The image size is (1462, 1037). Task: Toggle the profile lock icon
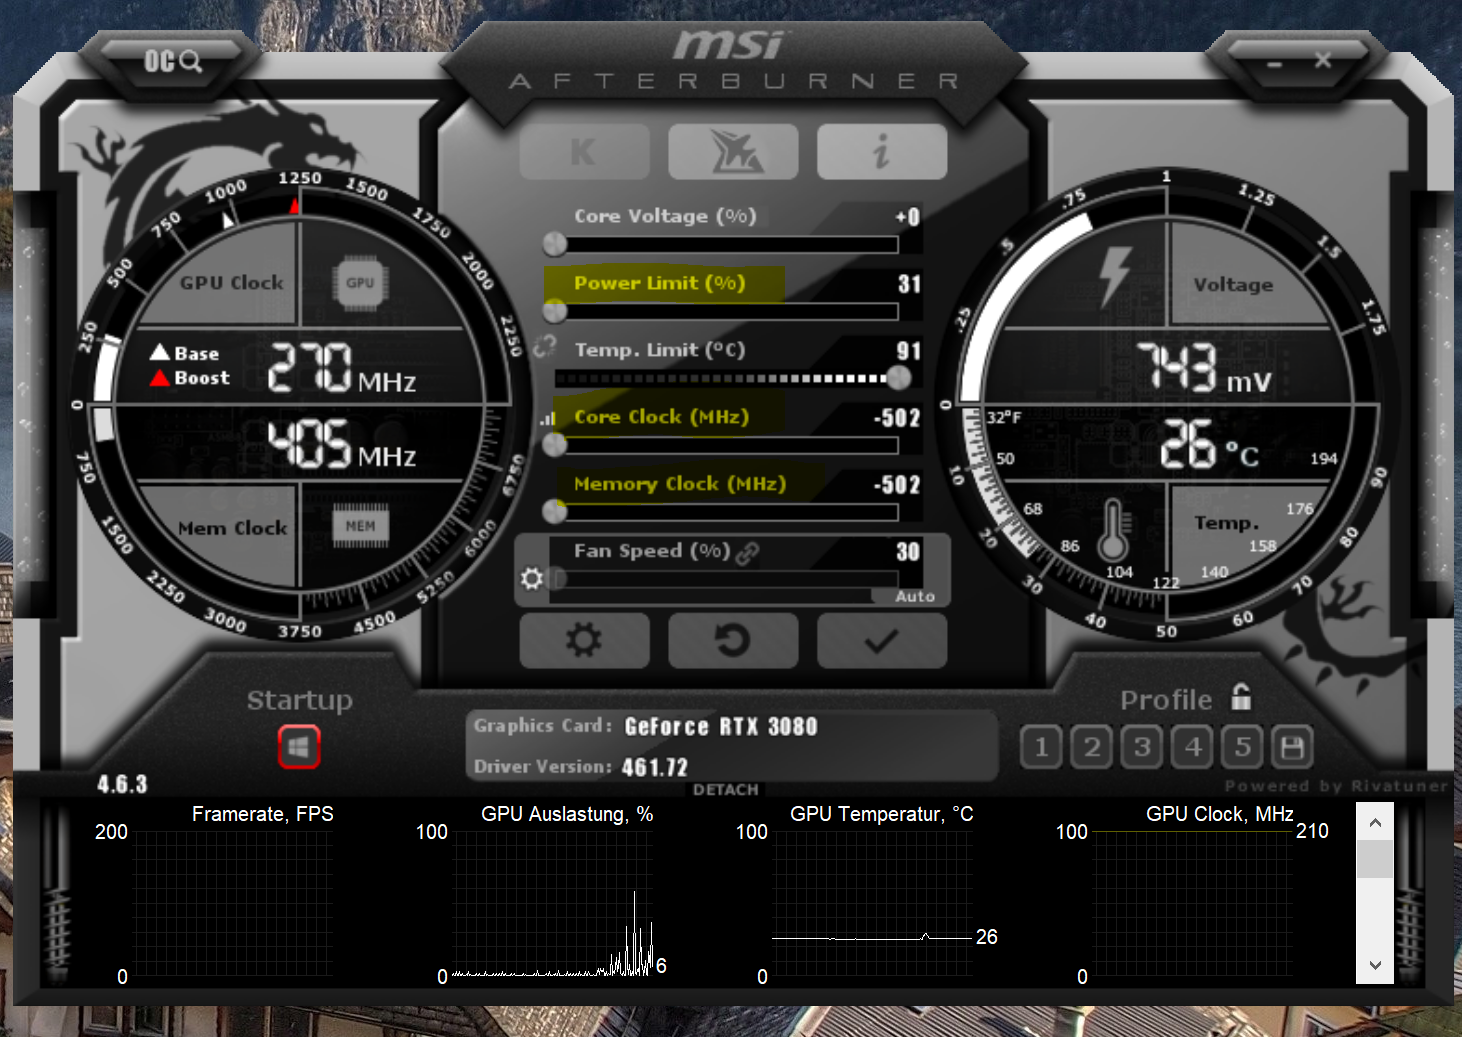pos(1241,697)
